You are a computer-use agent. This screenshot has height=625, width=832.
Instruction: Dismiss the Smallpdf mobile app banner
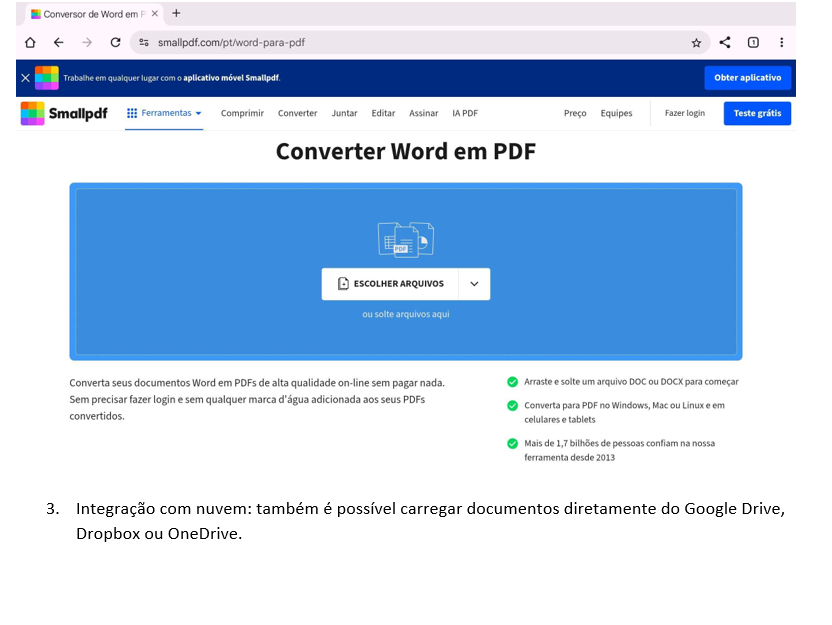(x=26, y=78)
